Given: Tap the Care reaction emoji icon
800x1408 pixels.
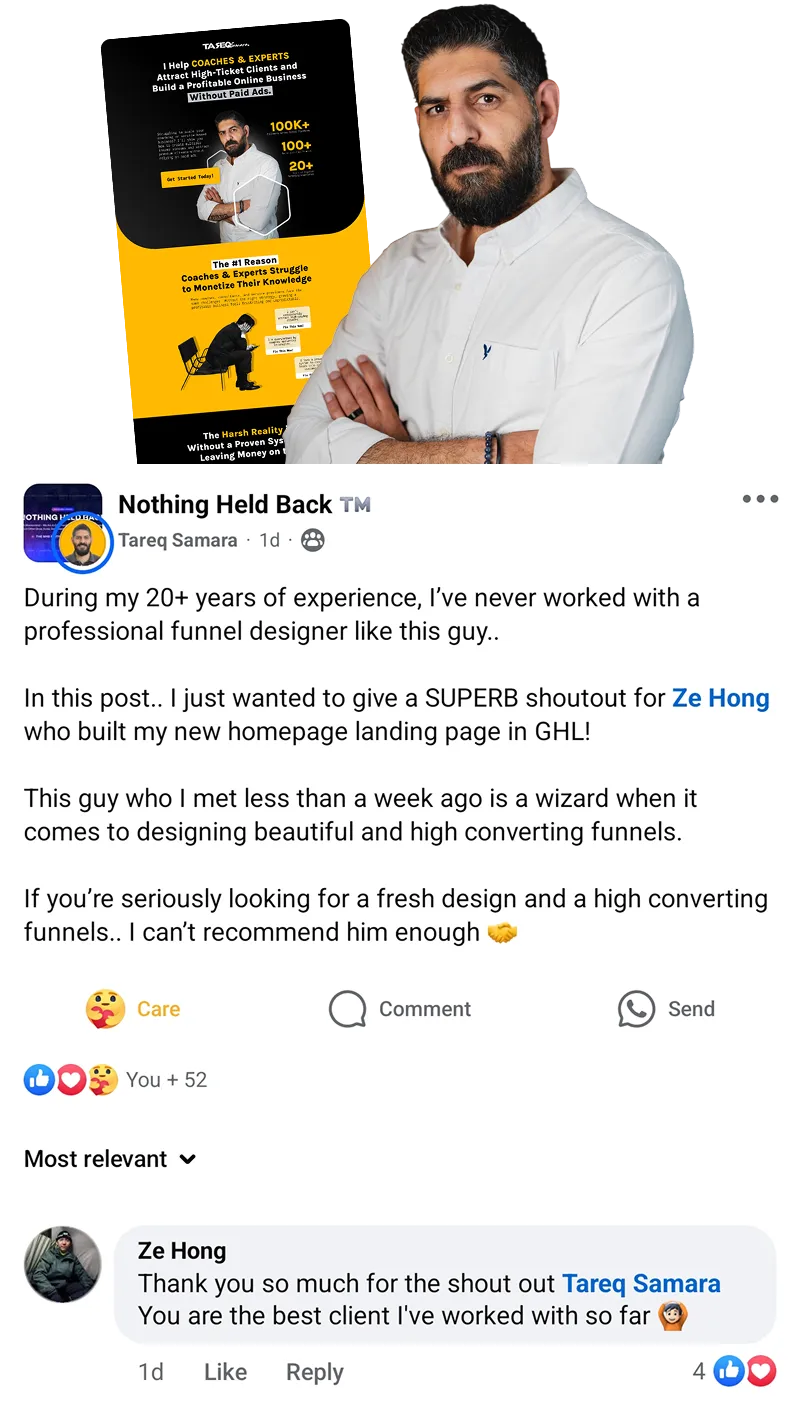Looking at the screenshot, I should click(x=105, y=1009).
